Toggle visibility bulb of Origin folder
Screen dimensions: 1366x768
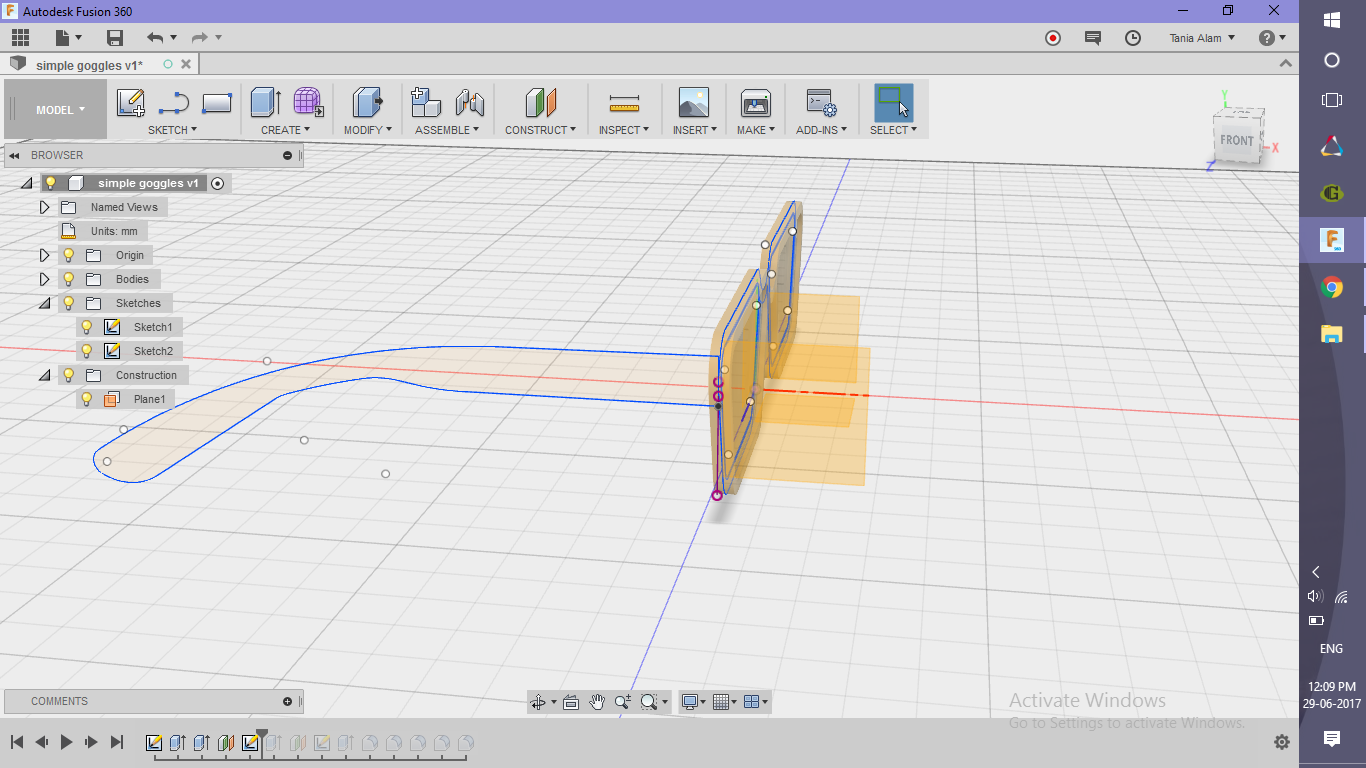pyautogui.click(x=69, y=255)
